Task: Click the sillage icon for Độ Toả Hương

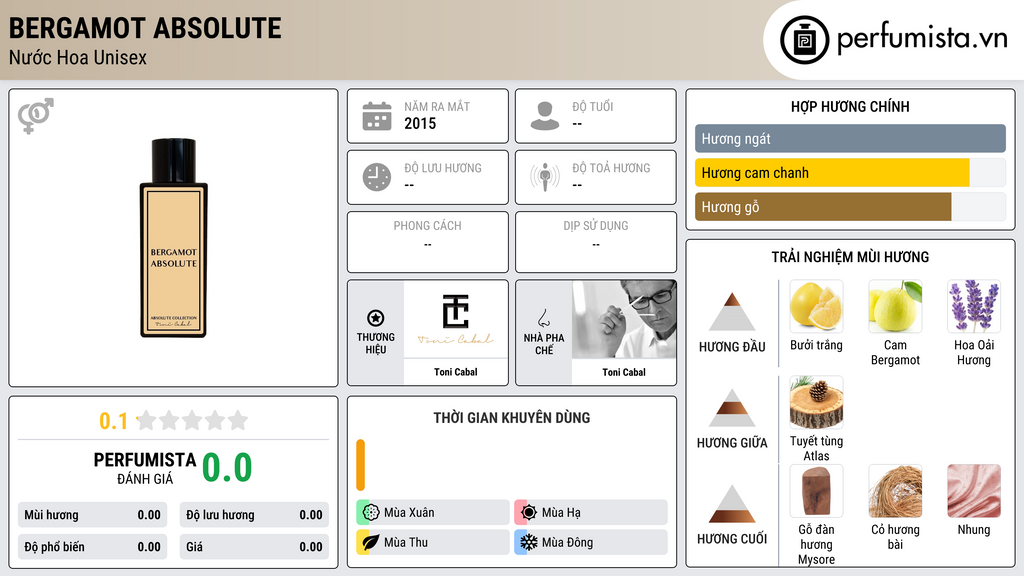Action: pos(545,177)
